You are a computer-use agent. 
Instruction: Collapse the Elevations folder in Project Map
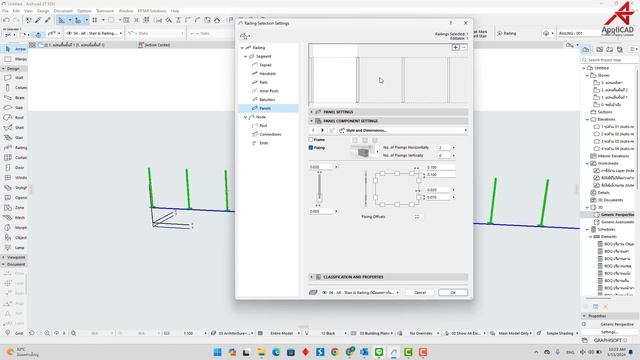(588, 120)
